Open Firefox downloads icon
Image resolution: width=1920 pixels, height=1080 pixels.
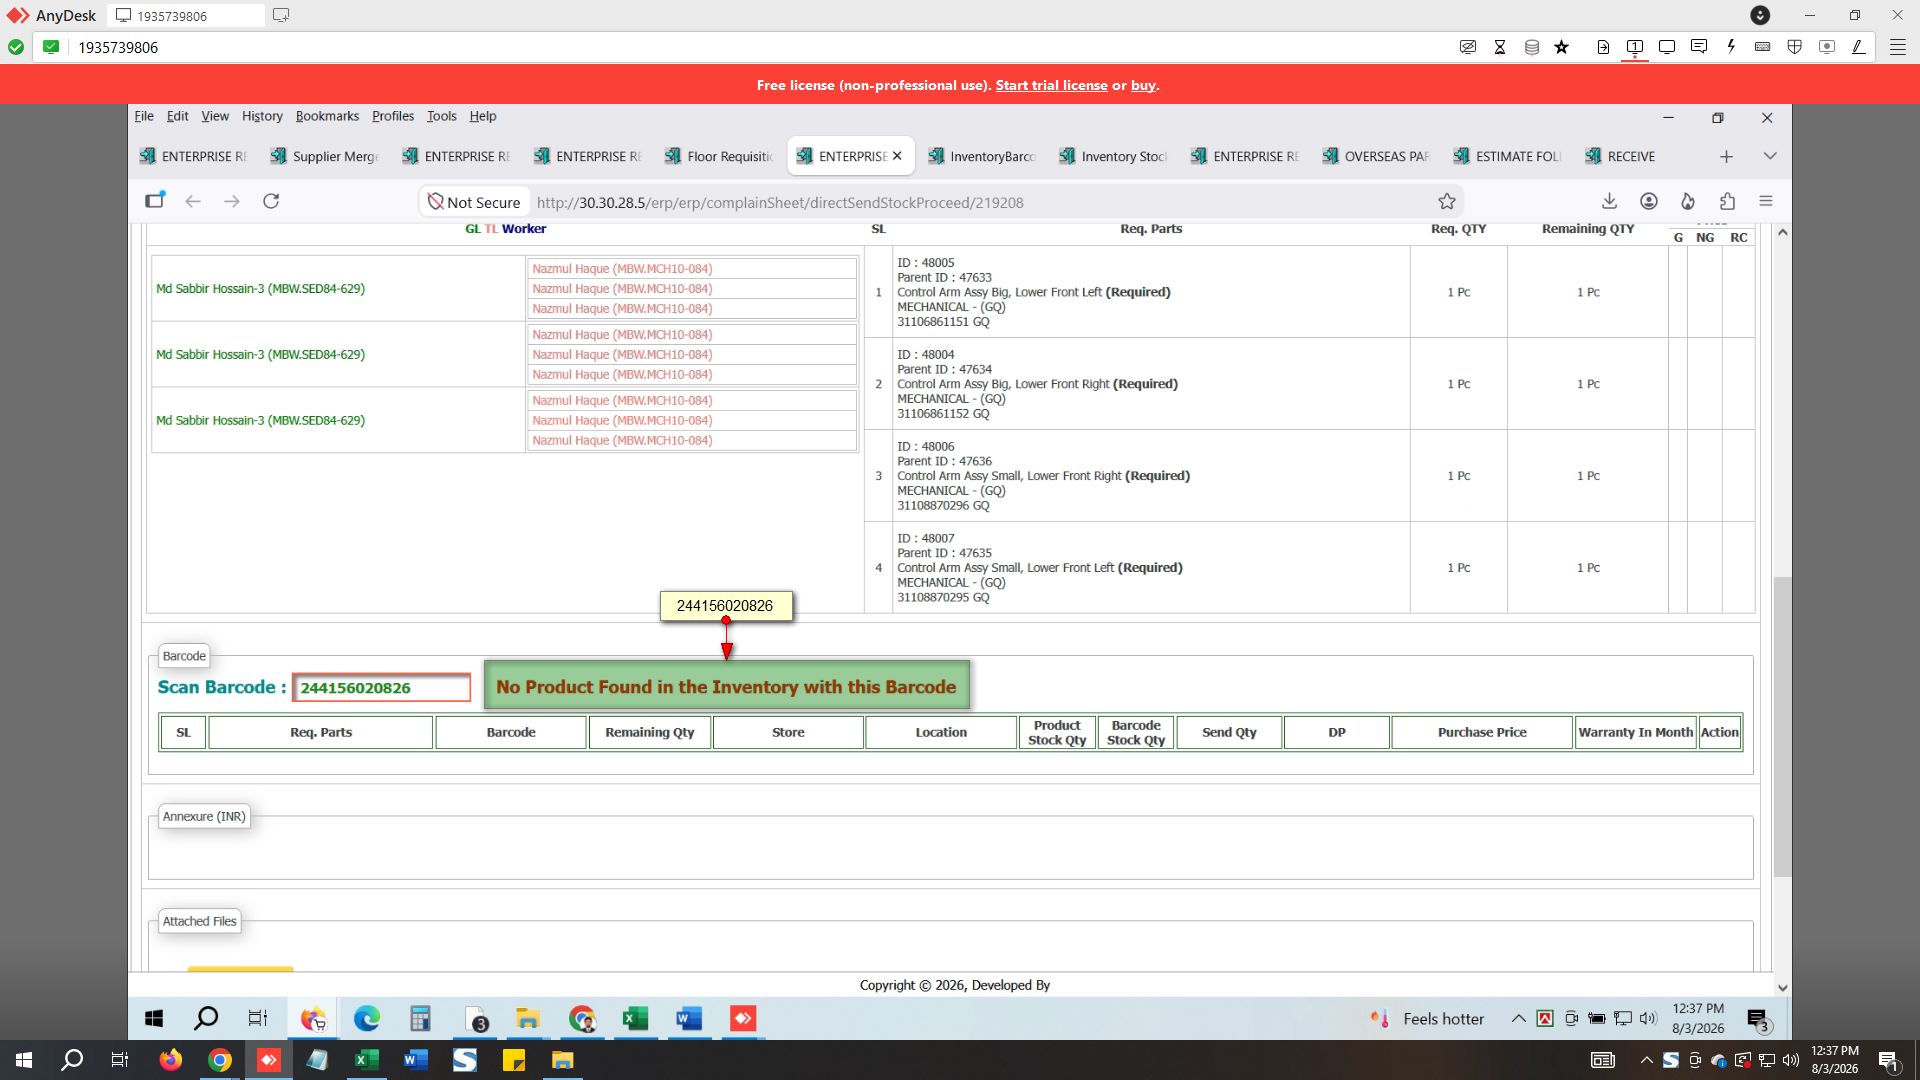click(1609, 201)
